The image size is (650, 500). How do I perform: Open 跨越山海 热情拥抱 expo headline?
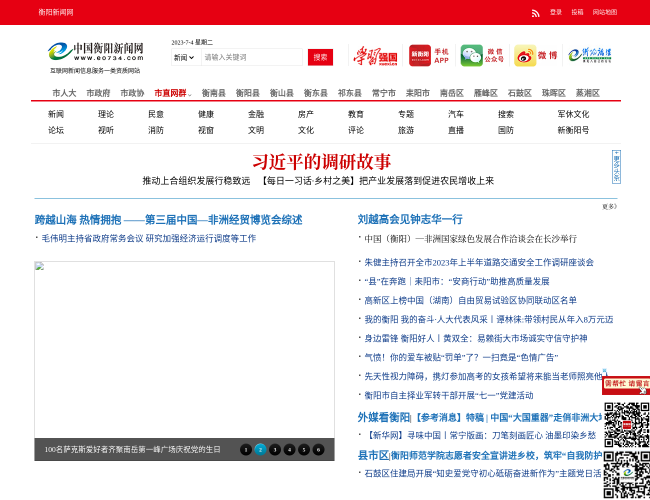[x=168, y=220]
